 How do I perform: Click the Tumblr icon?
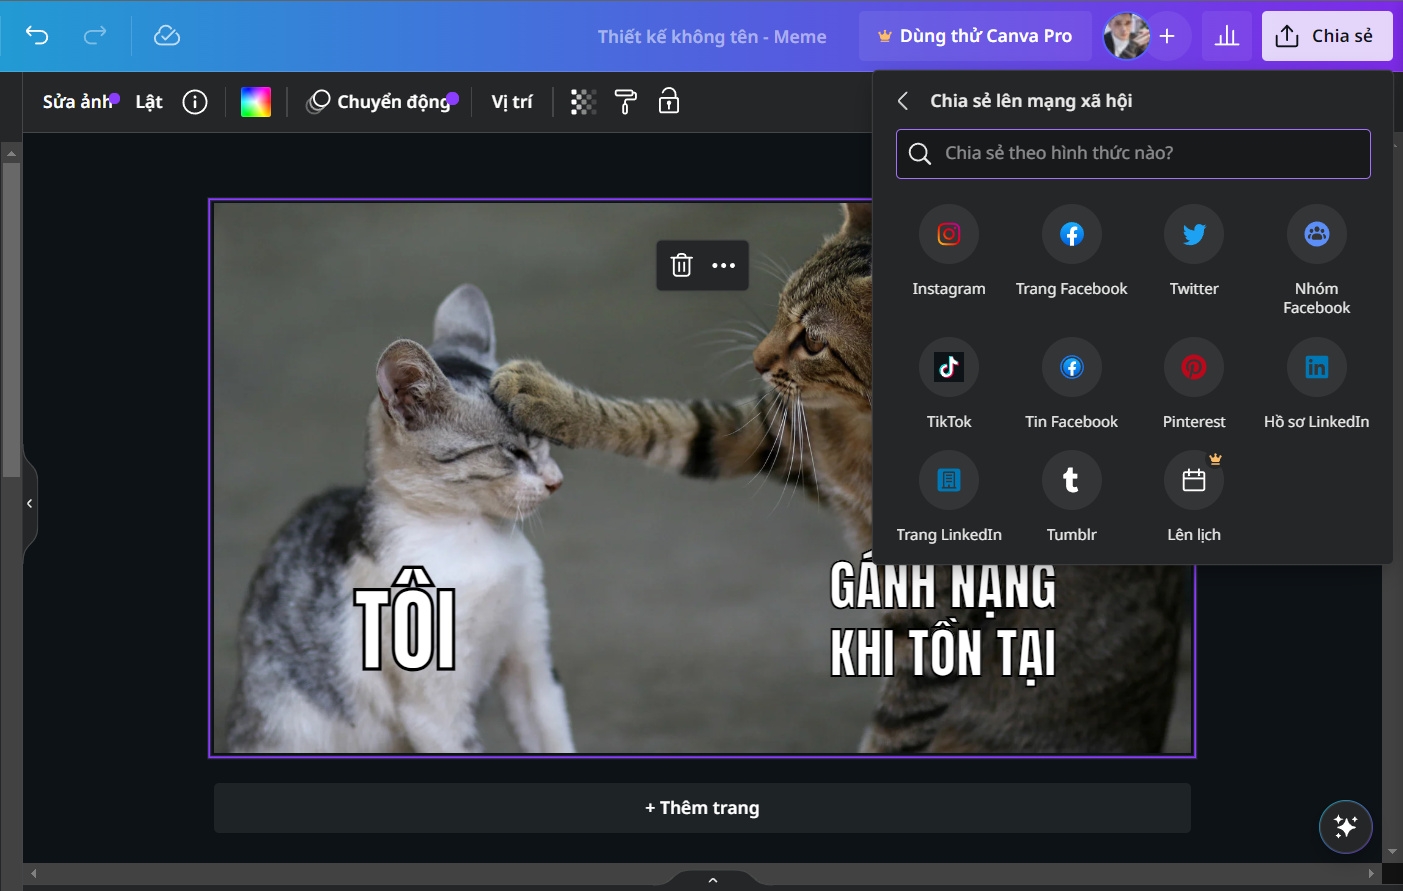1071,480
